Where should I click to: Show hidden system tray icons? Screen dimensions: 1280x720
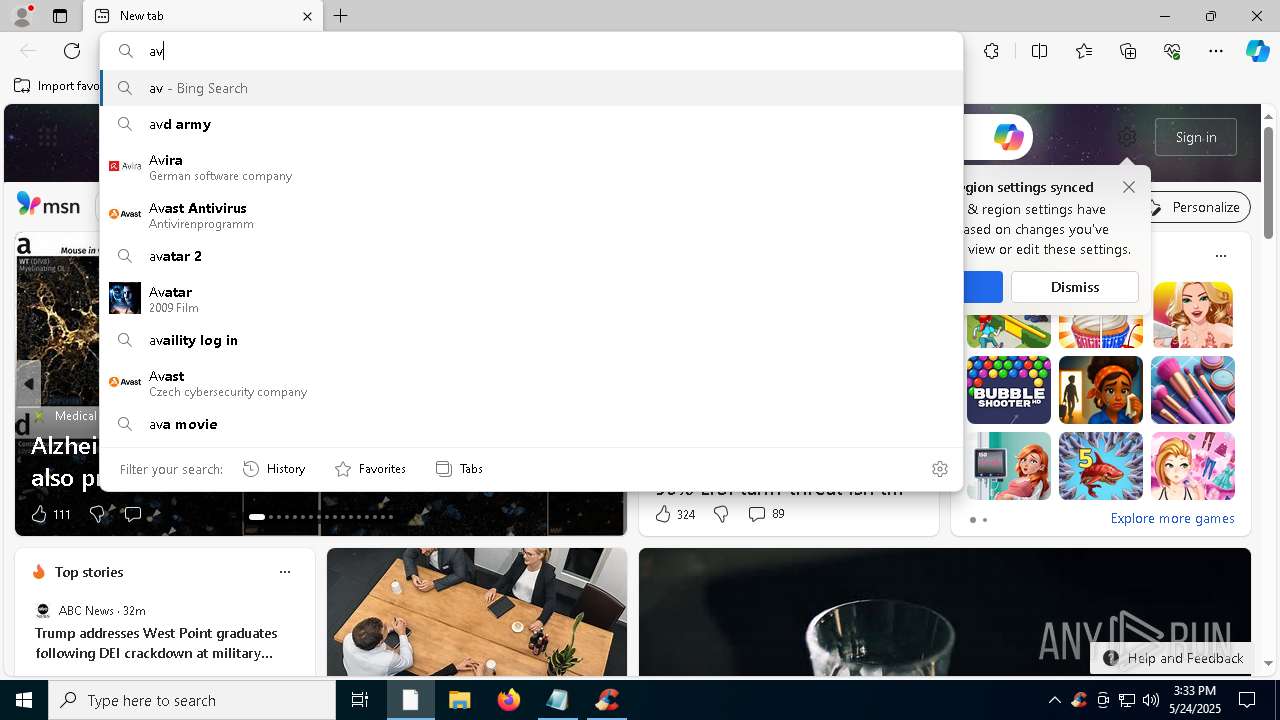pyautogui.click(x=1054, y=700)
